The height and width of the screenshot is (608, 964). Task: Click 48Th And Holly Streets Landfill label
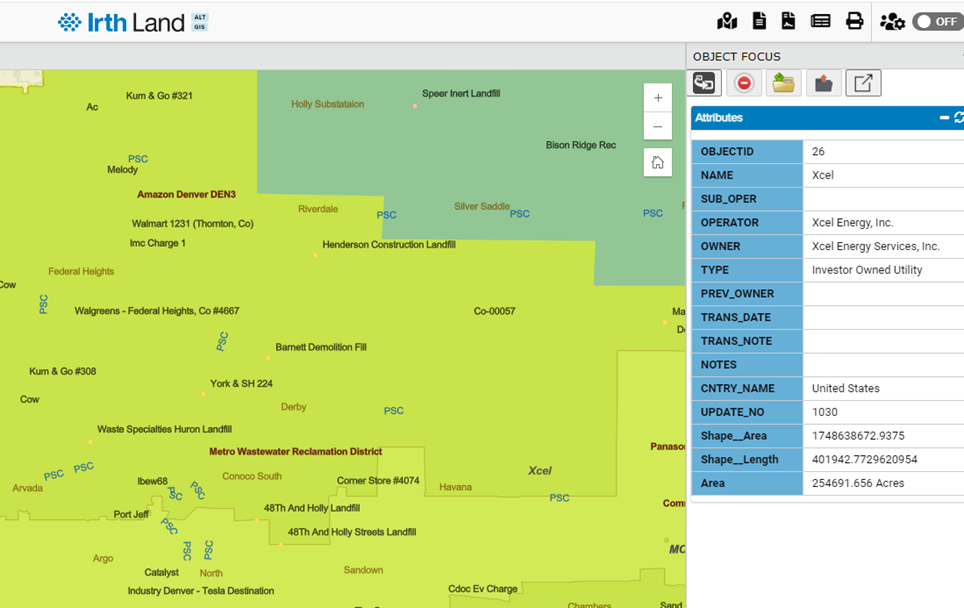click(x=352, y=532)
